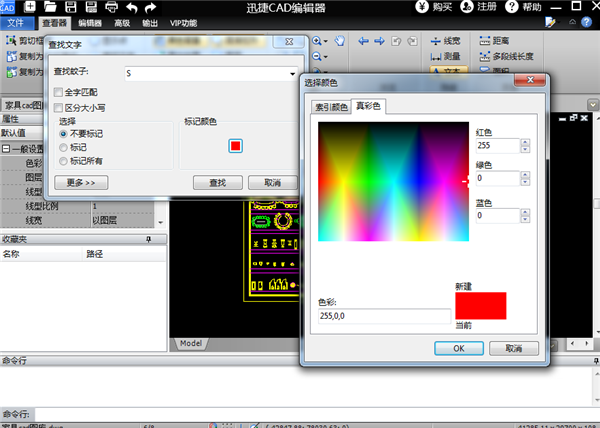The width and height of the screenshot is (600, 428).
Task: Click the 命令行 command input field
Action: 317,414
